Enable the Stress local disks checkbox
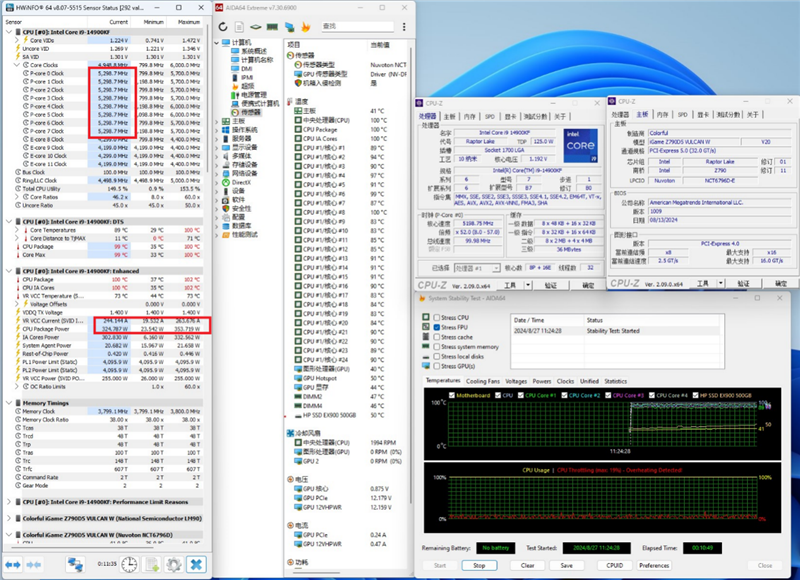Screen dimensions: 800x580 (x=437, y=357)
